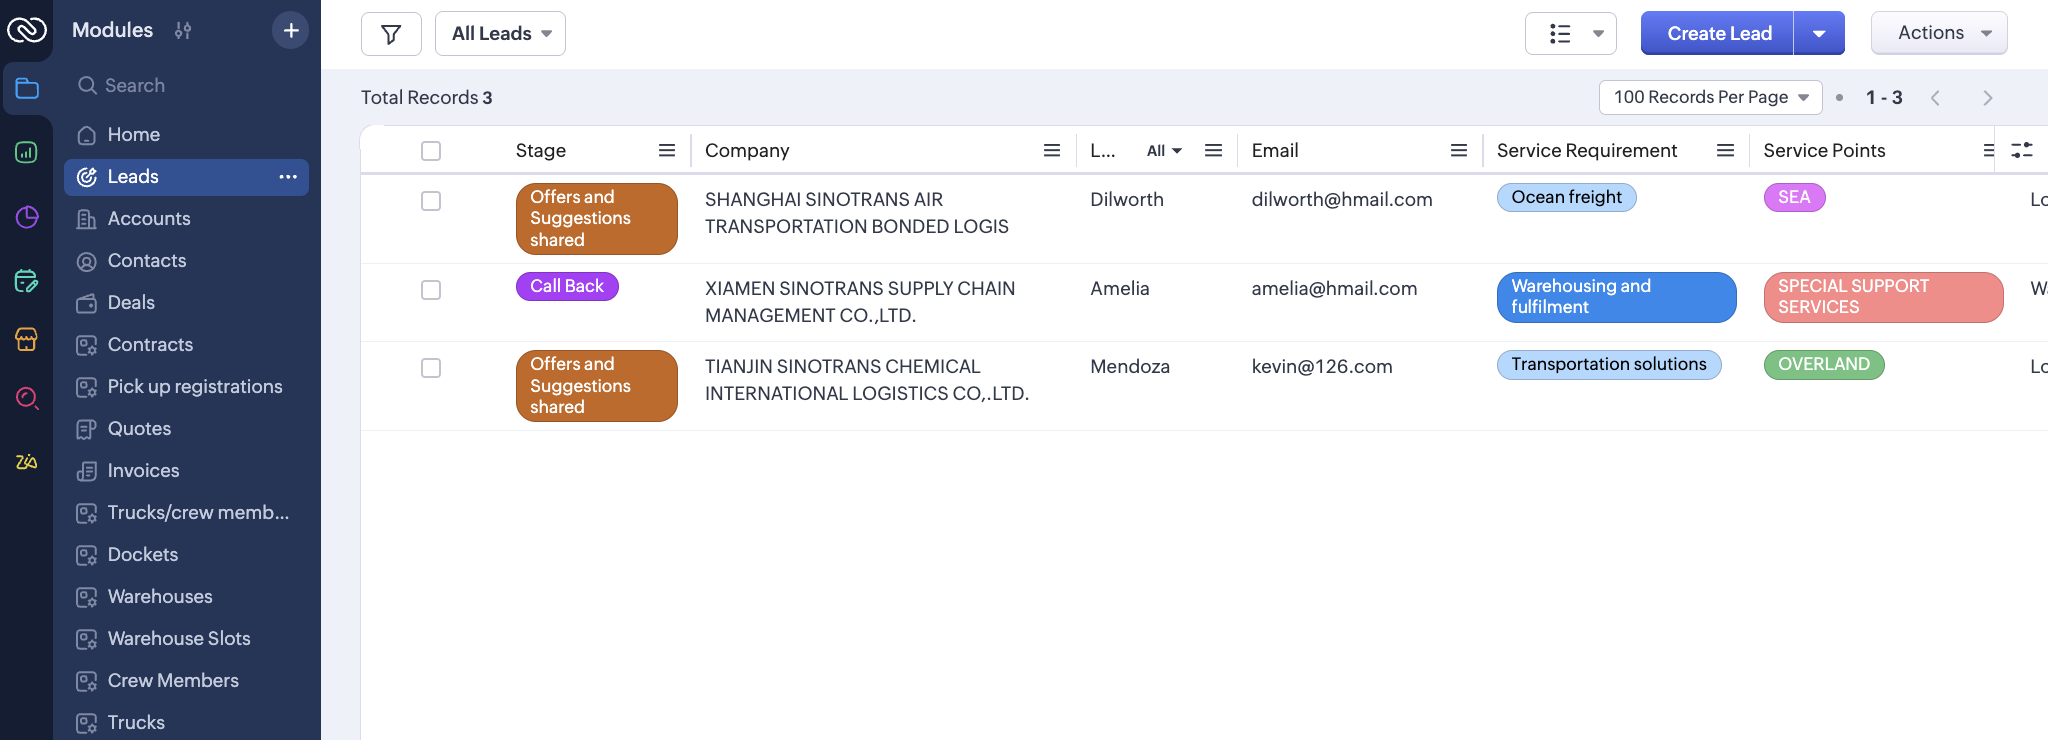Click the SPECIAL SUPPORT SERVICES tag

click(1884, 297)
